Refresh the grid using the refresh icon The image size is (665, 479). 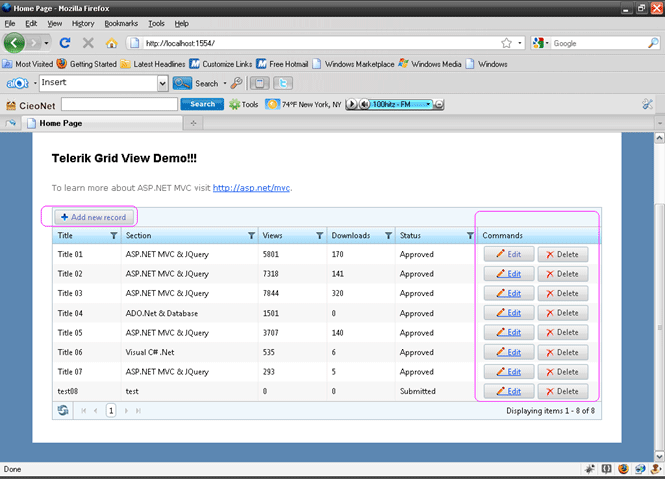pos(63,410)
